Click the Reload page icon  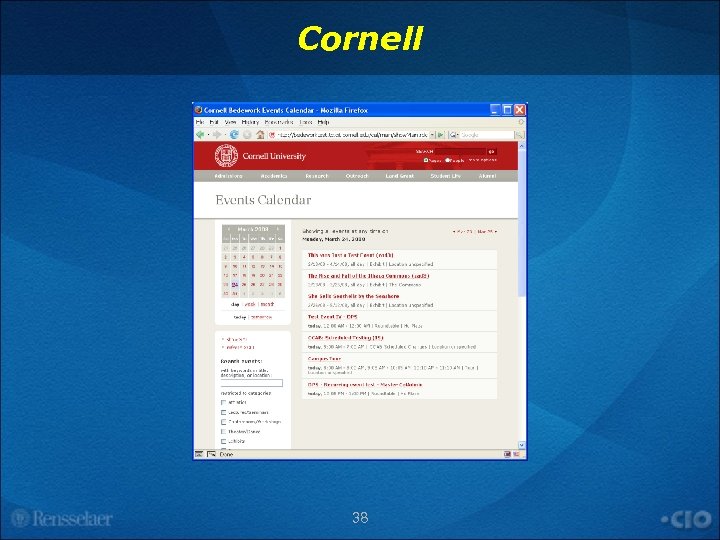coord(234,135)
